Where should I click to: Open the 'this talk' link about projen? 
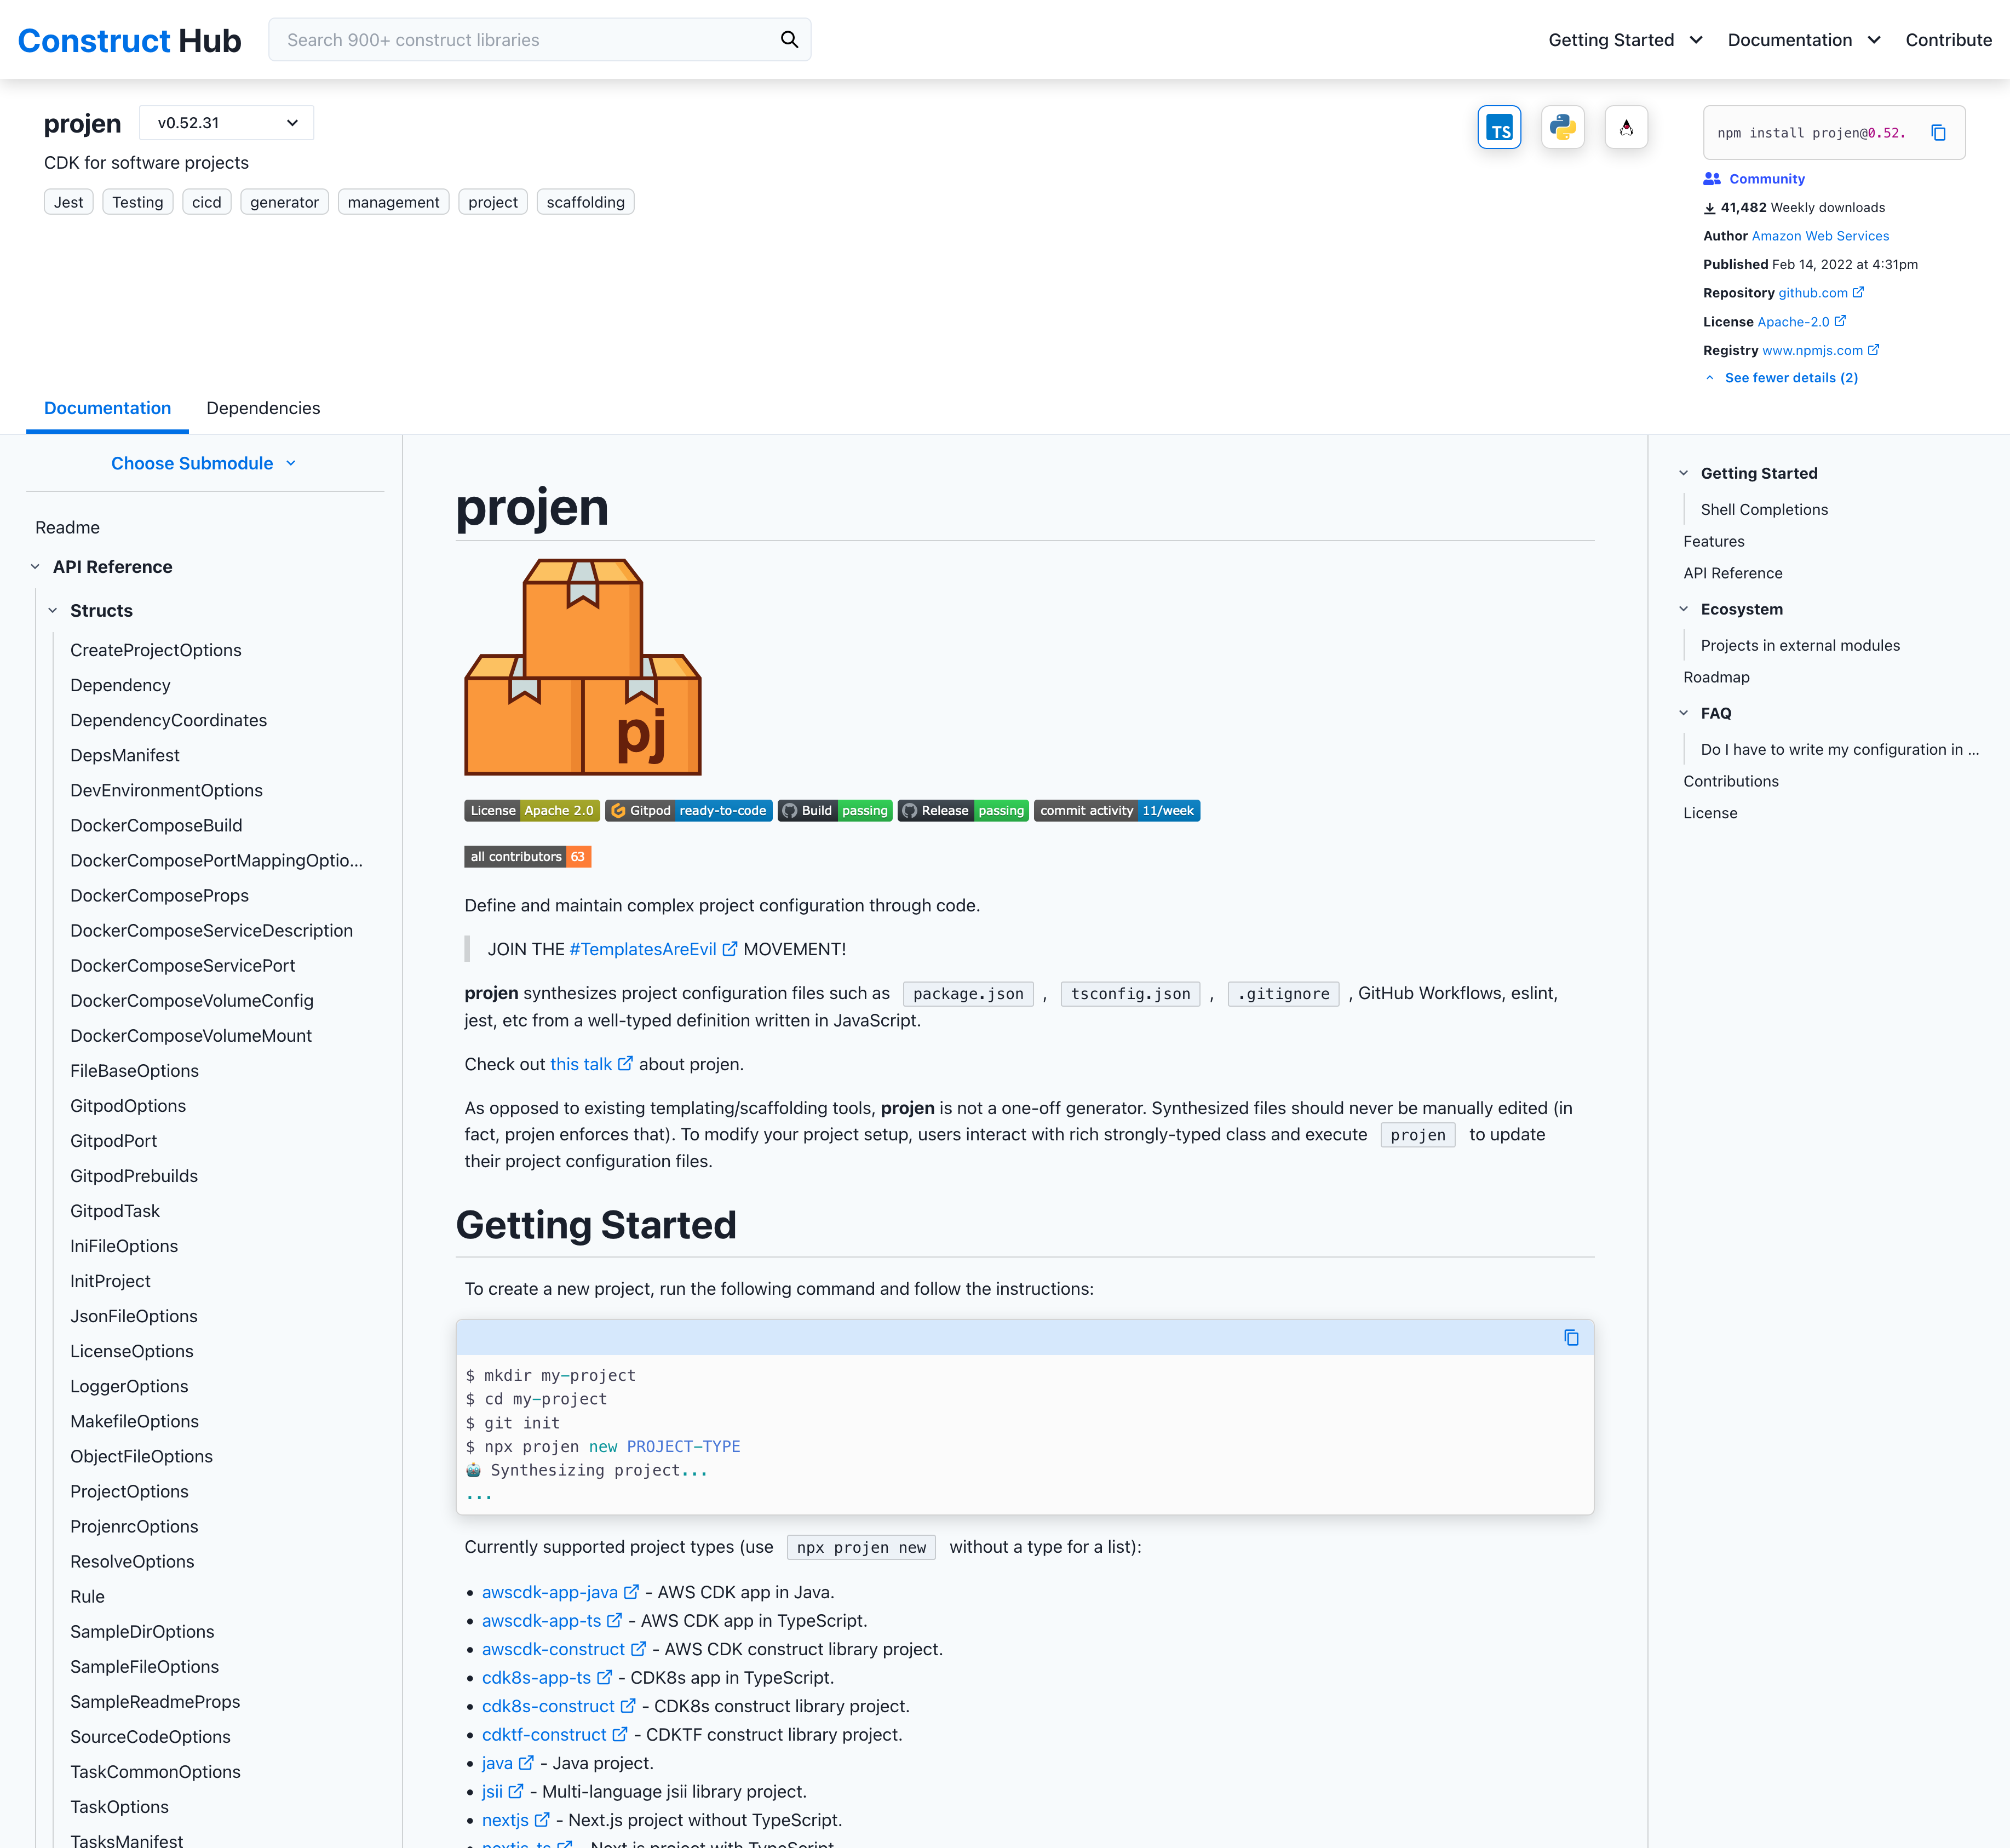(582, 1064)
